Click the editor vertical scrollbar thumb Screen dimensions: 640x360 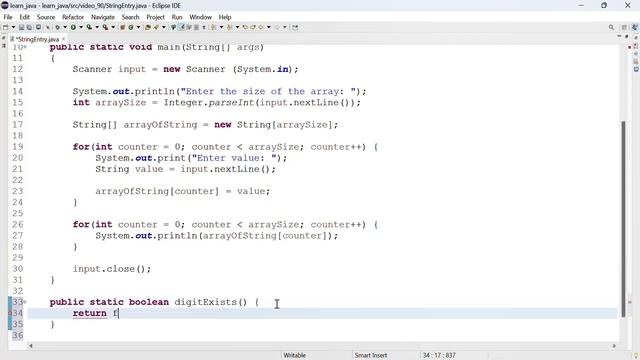(623, 218)
